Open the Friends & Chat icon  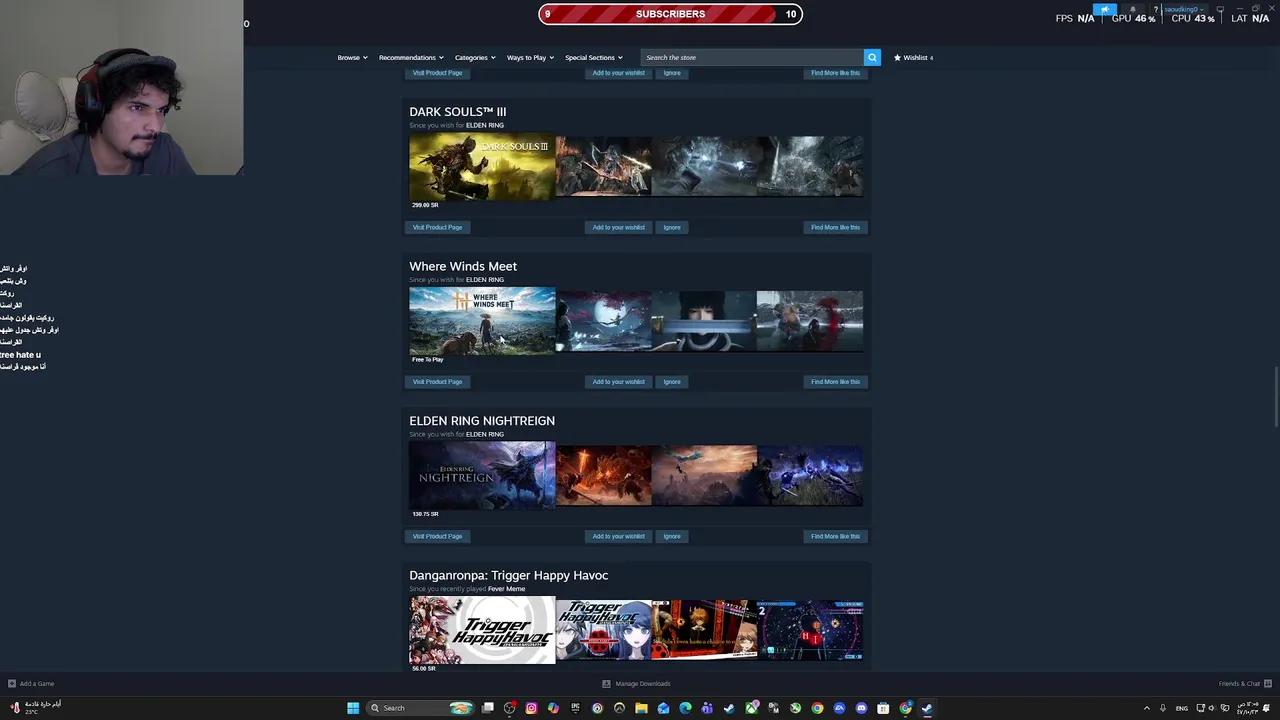click(1267, 684)
